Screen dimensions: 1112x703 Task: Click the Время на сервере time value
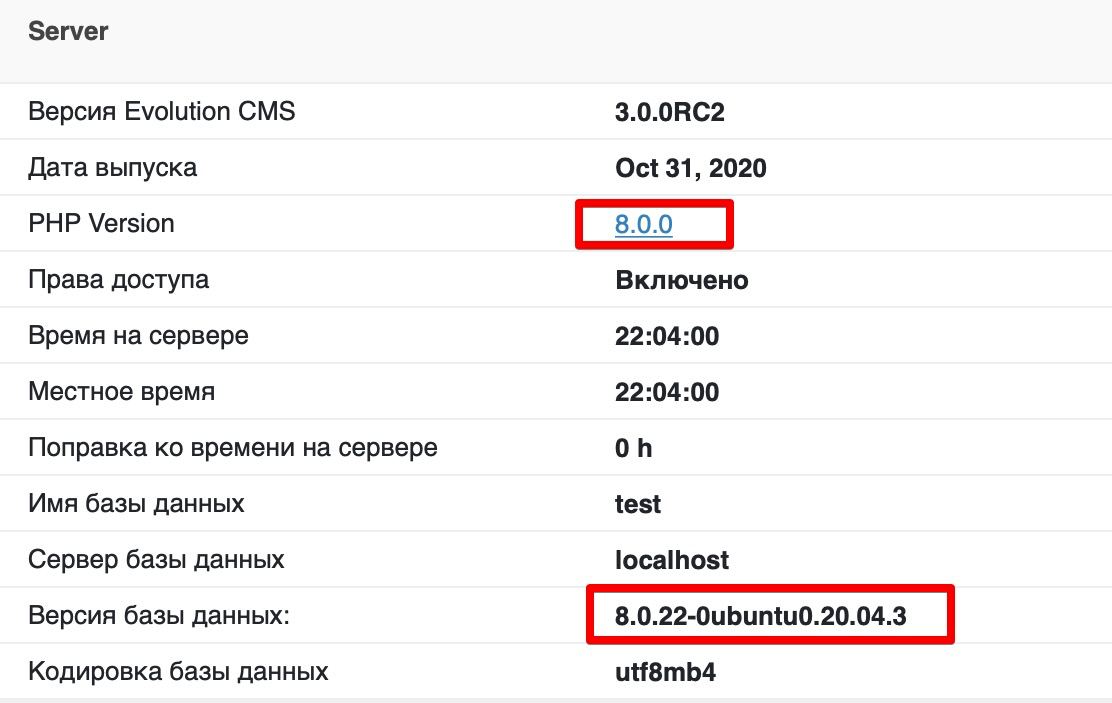tap(666, 336)
